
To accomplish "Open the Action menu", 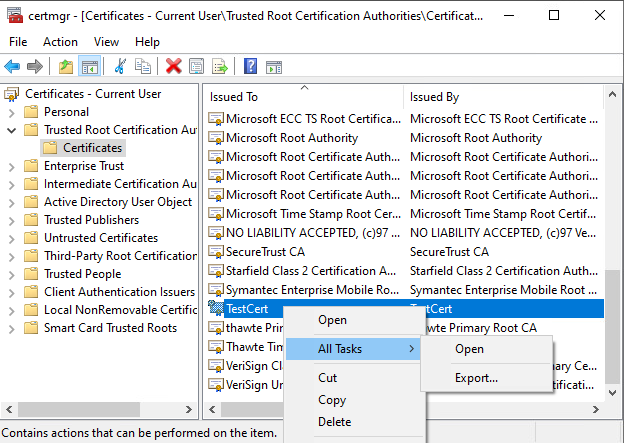I will point(60,42).
